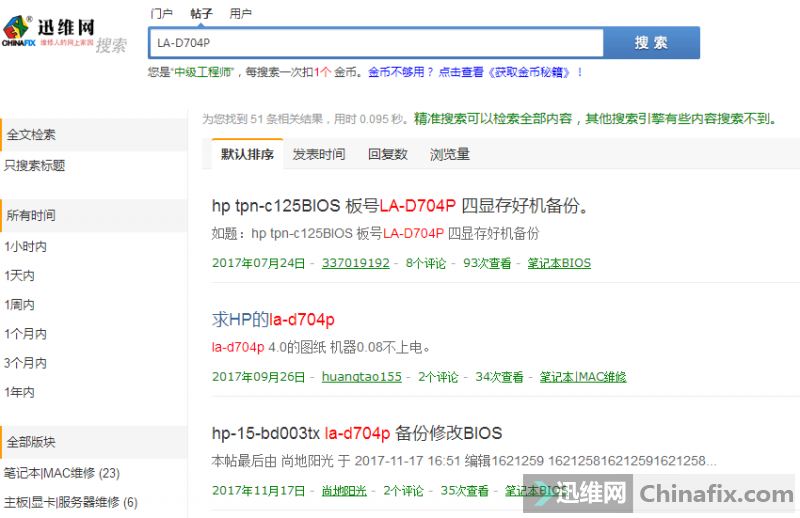Filter results to 1个月内
This screenshot has height=518, width=800.
[26, 334]
